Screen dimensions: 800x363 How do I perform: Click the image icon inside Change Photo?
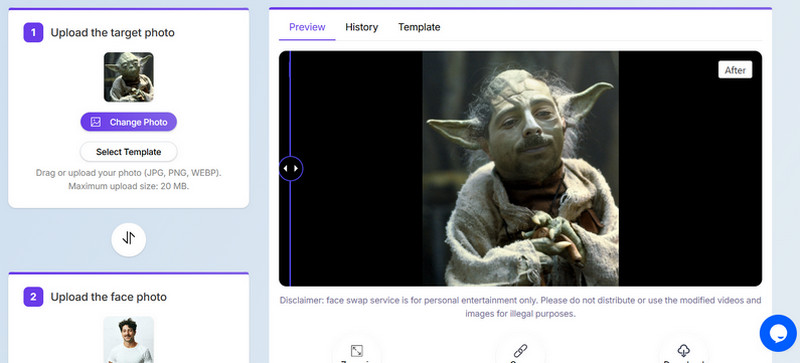click(x=95, y=122)
